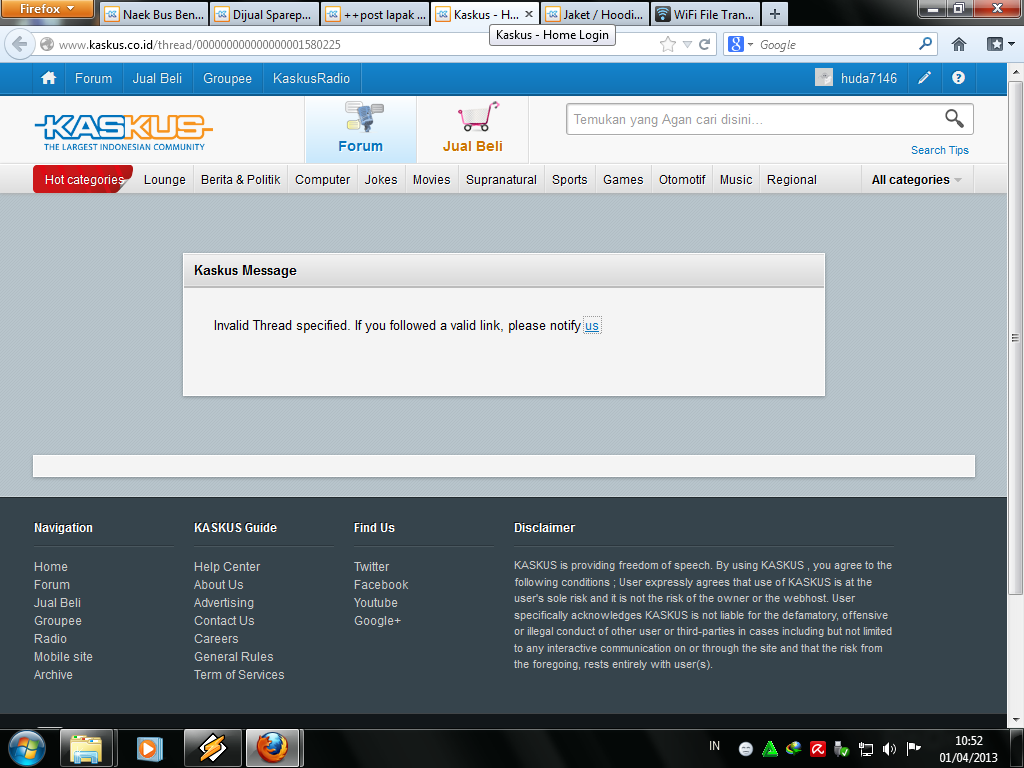Image resolution: width=1024 pixels, height=768 pixels.
Task: Click the huda7146 username
Action: [x=869, y=78]
